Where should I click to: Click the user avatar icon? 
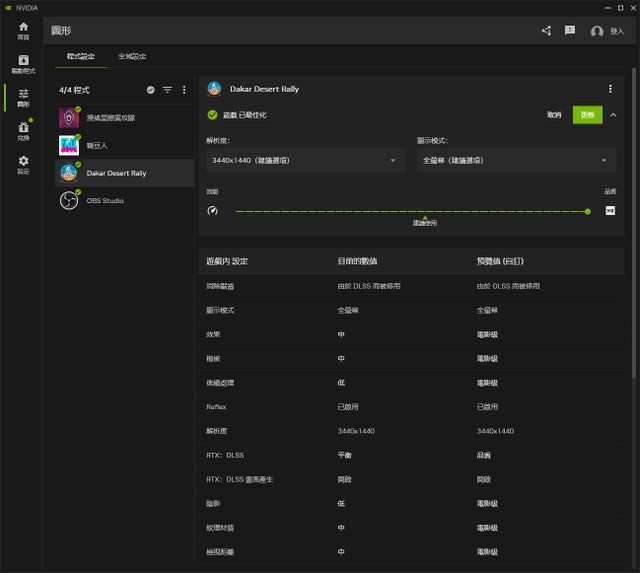[597, 31]
